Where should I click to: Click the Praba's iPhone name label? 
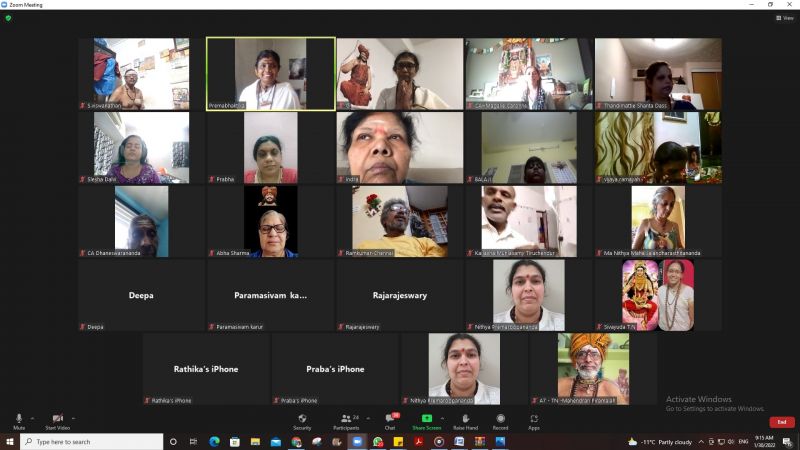pos(299,401)
